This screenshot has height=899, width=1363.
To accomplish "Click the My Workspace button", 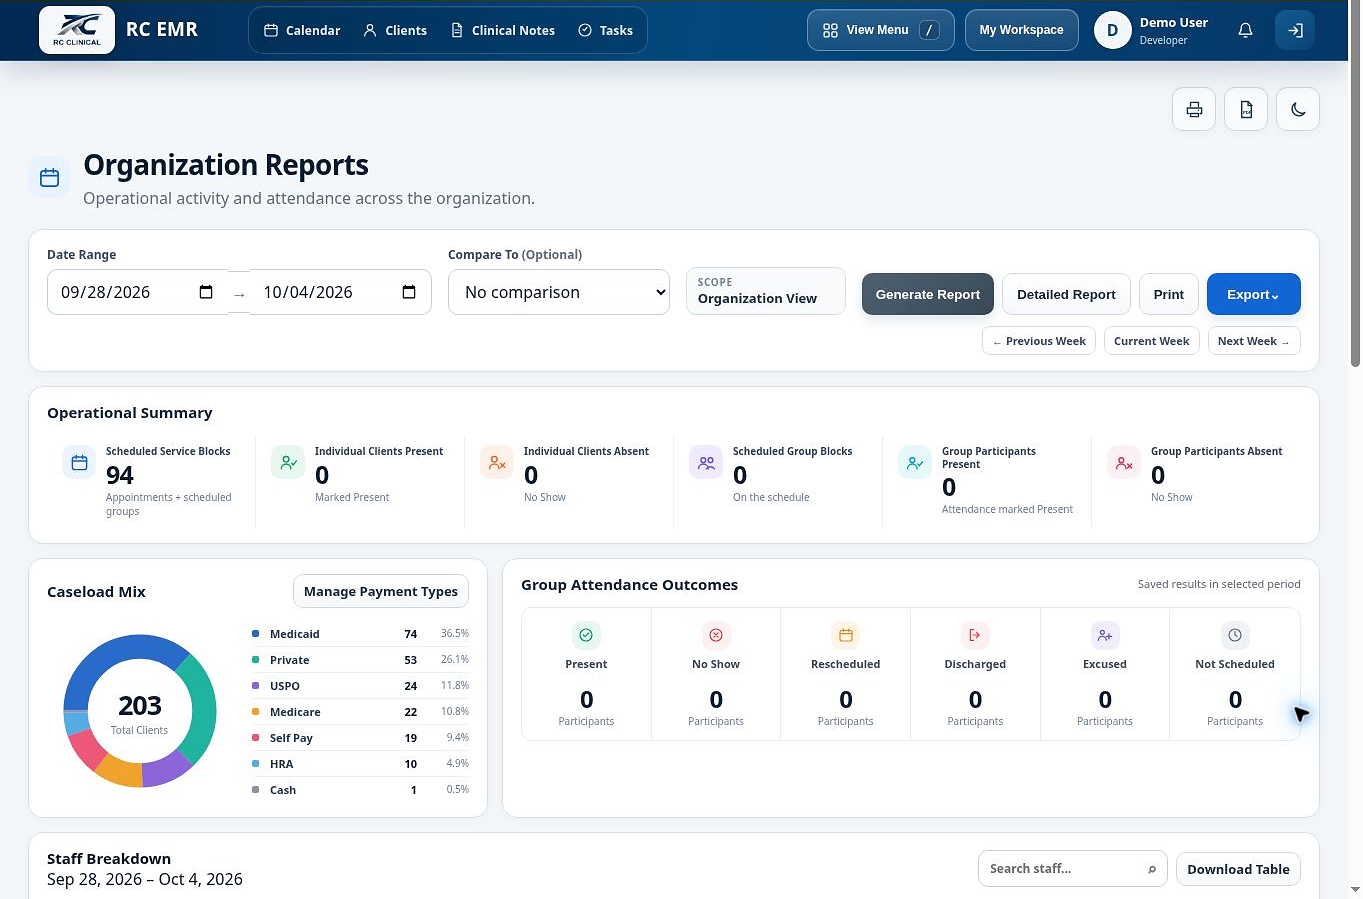I will point(1021,30).
